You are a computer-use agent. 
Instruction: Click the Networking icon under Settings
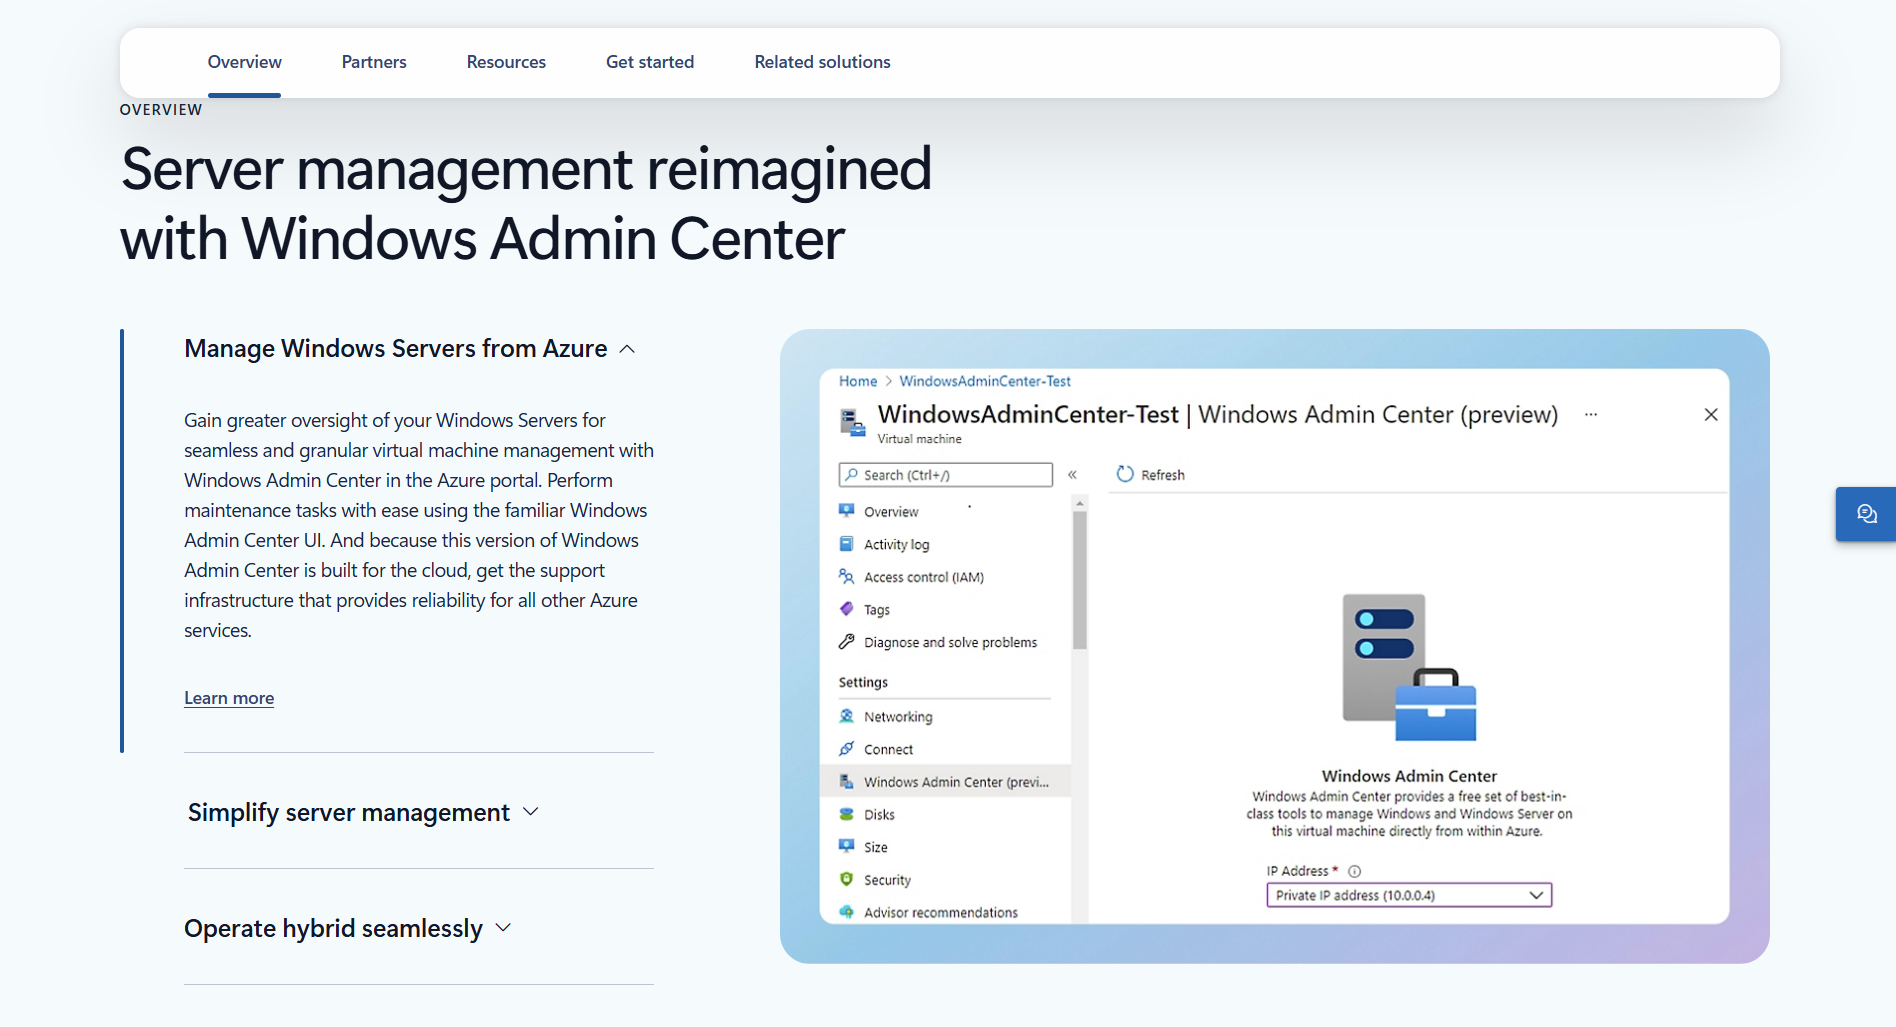tap(846, 716)
